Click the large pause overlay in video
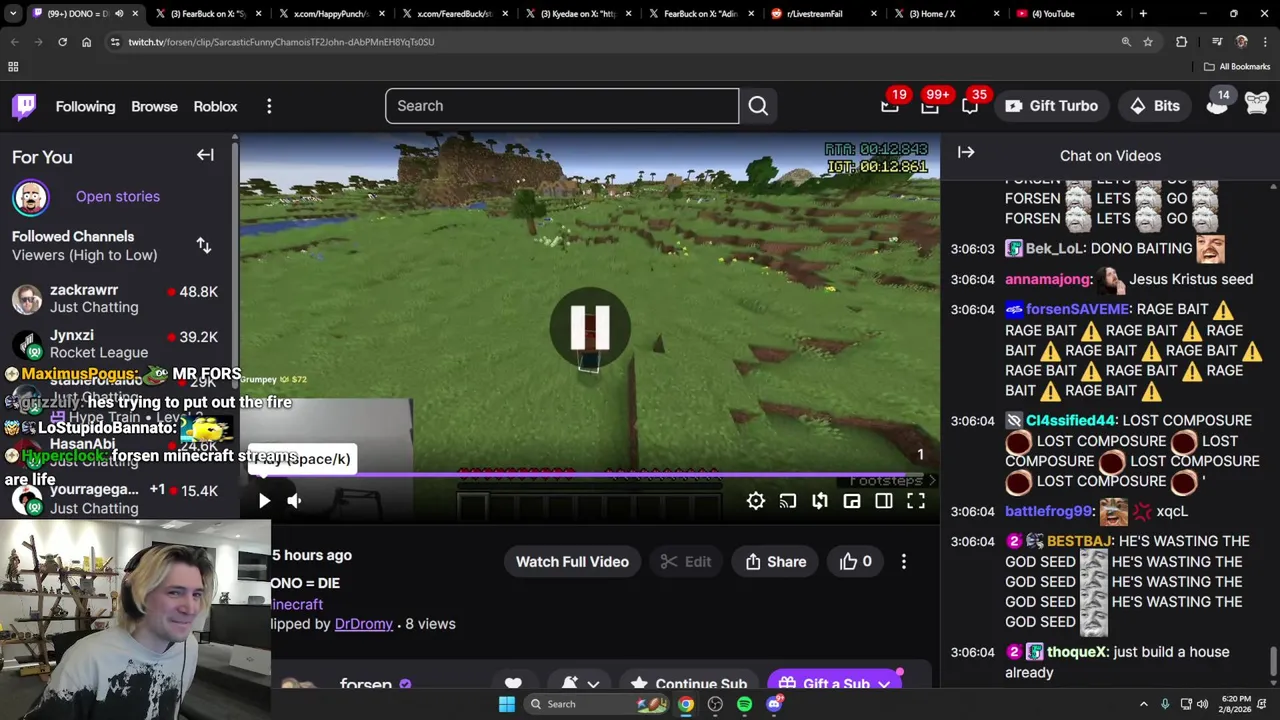The height and width of the screenshot is (720, 1280). click(x=590, y=328)
